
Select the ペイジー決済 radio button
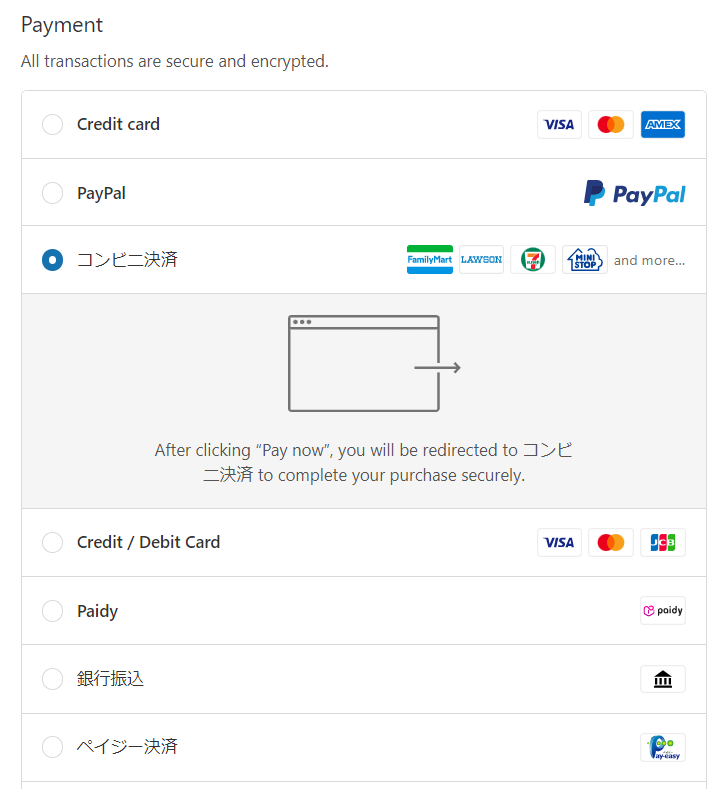coord(52,747)
